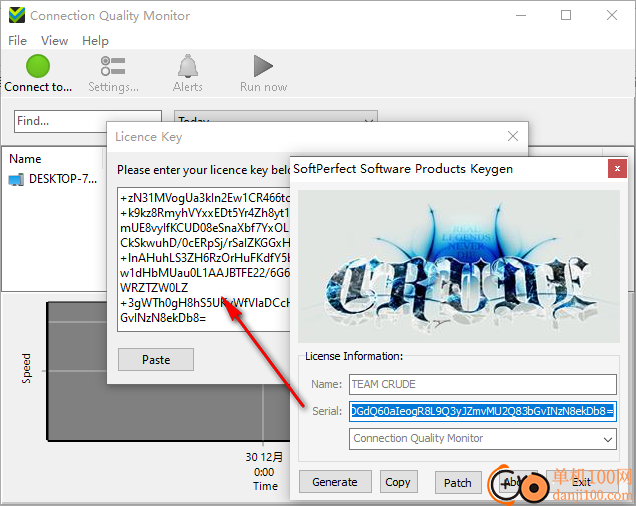Click the CRUDE banner image in the keygen

coord(459,266)
